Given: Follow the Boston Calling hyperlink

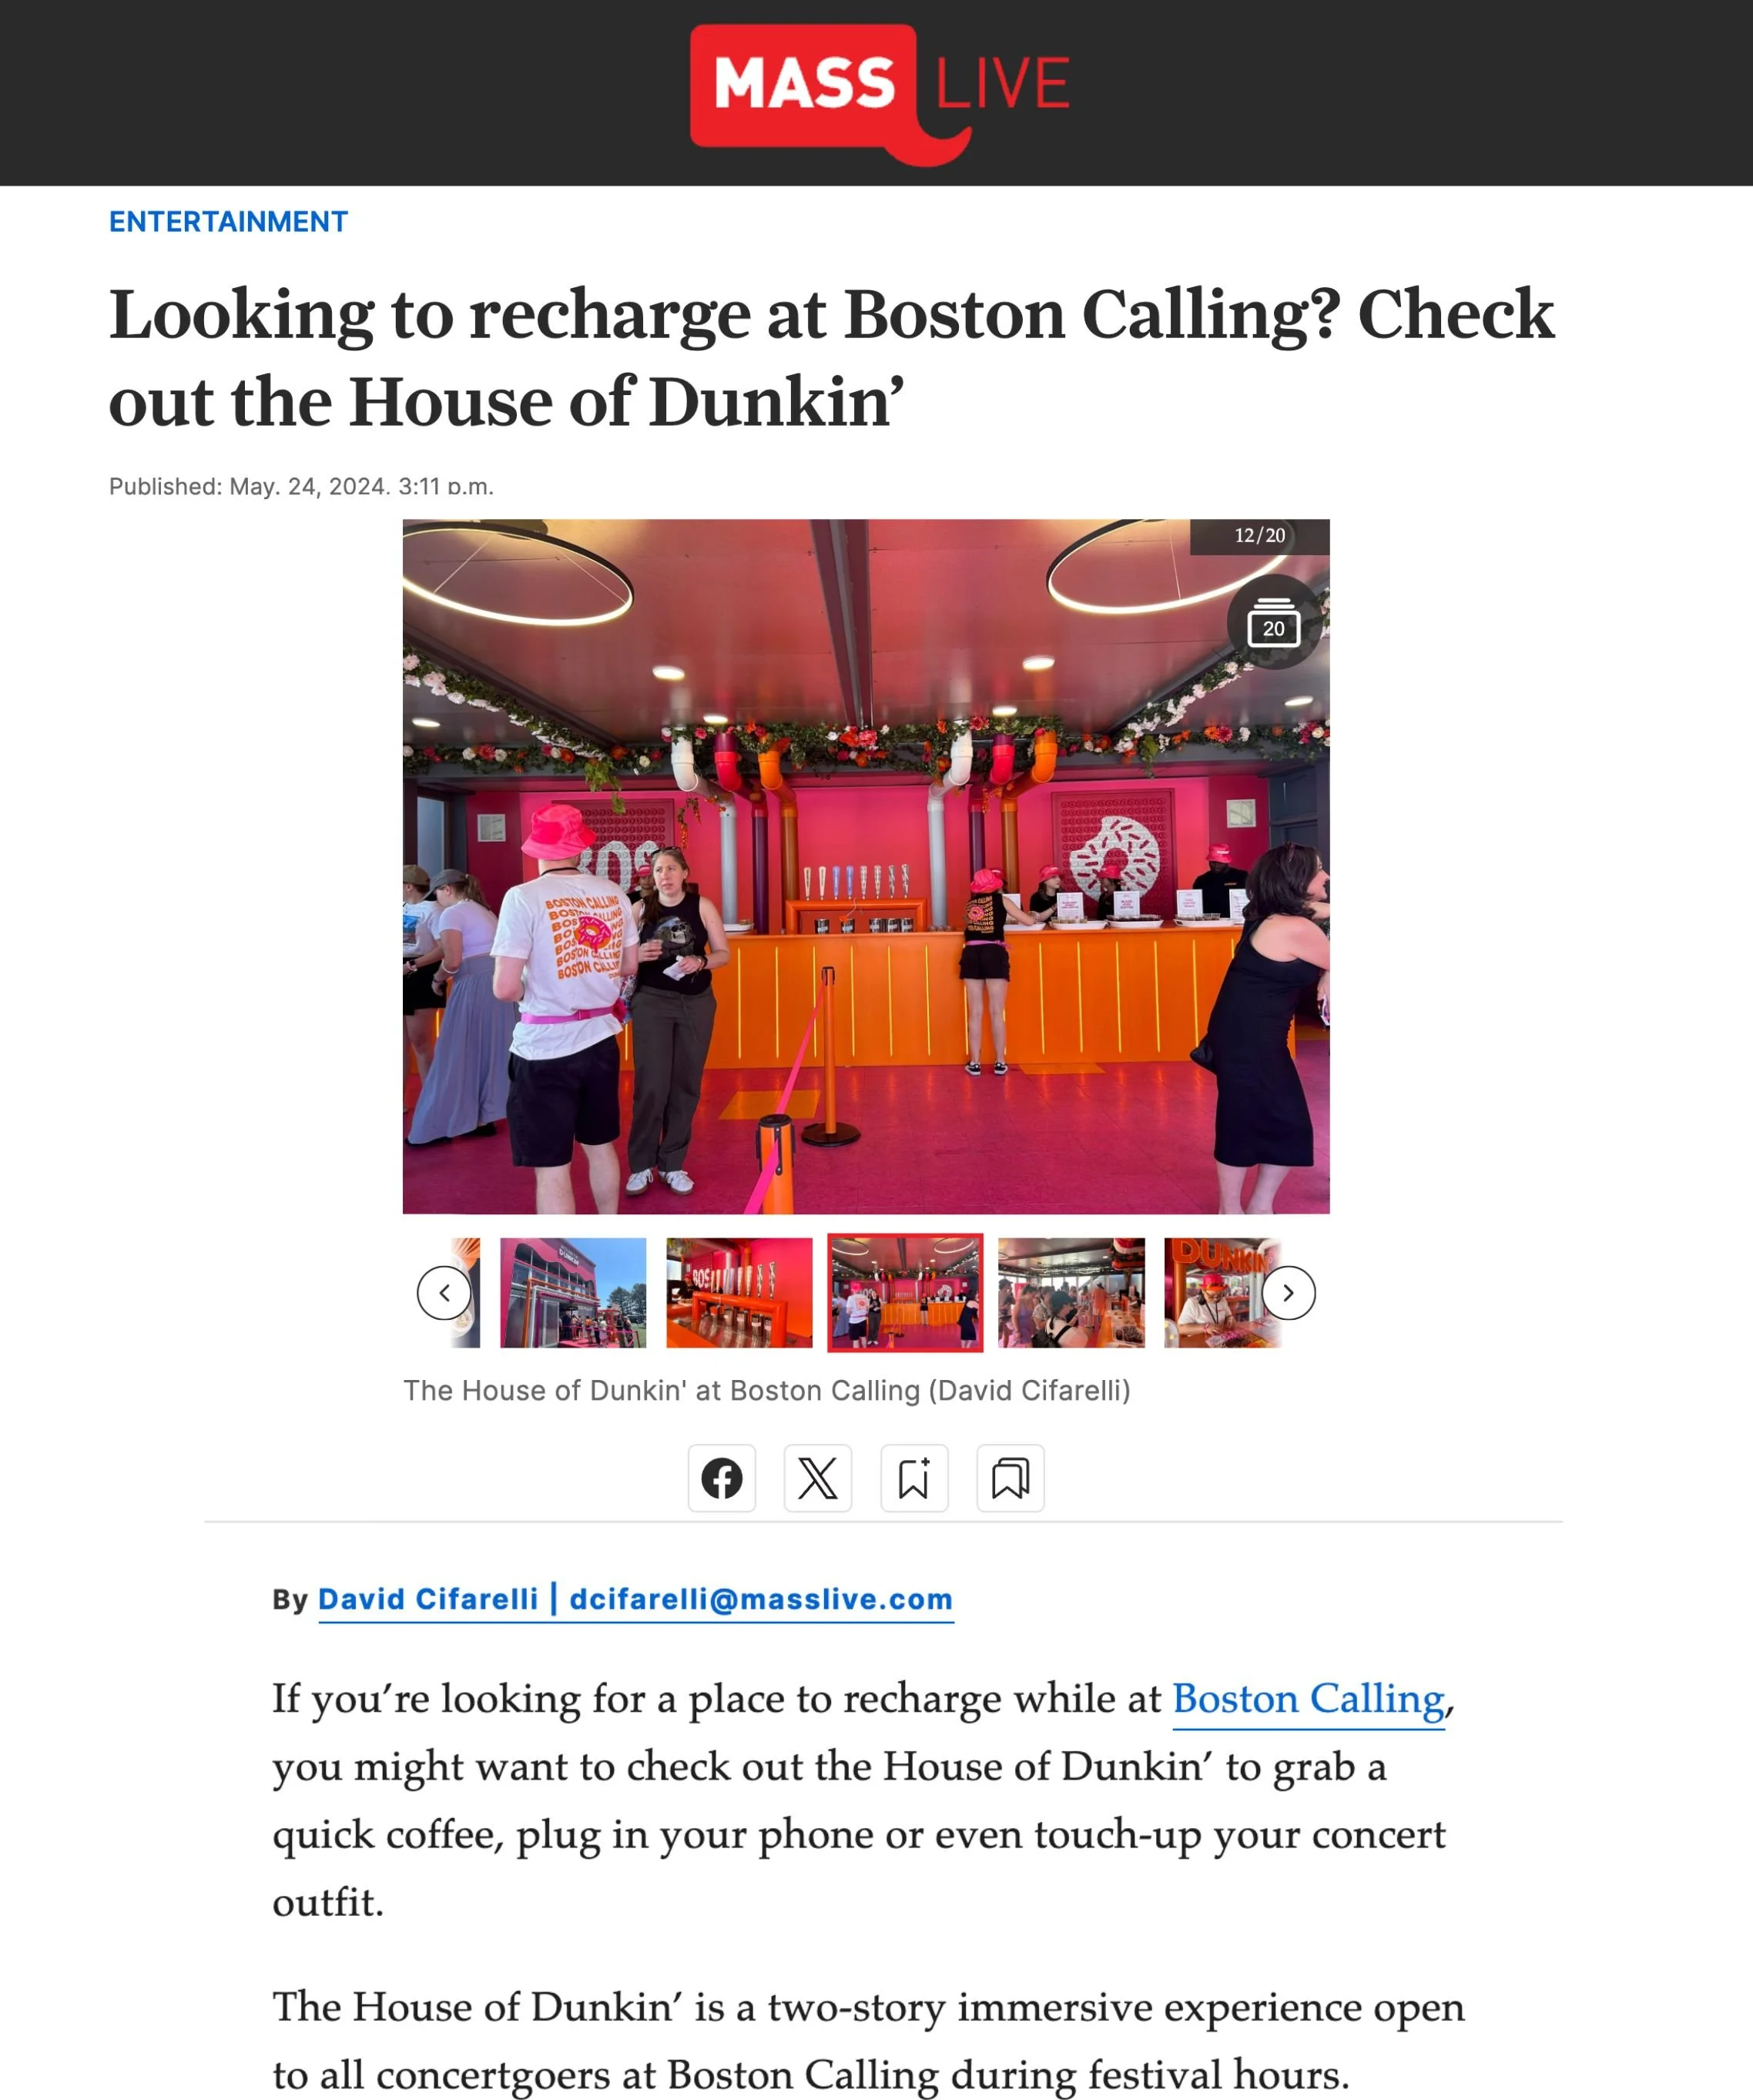Looking at the screenshot, I should point(1308,1699).
